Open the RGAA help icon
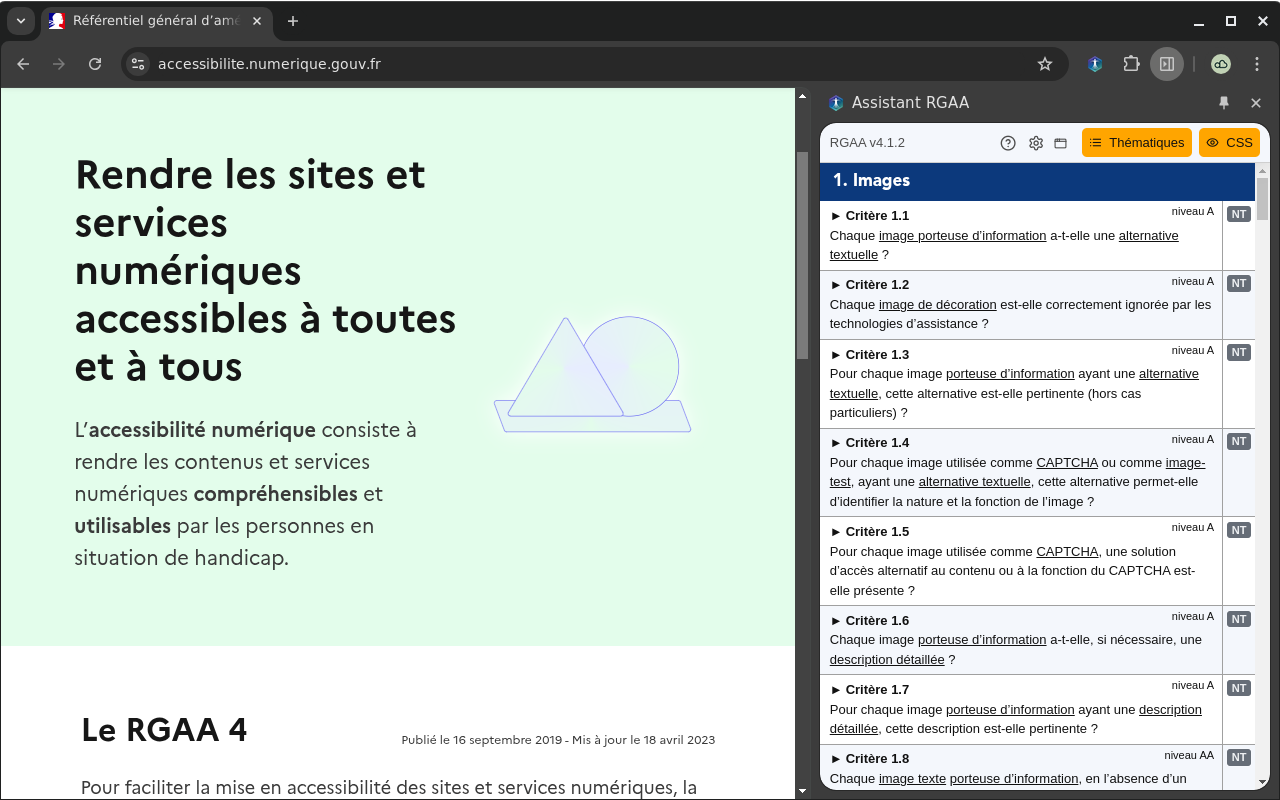The image size is (1280, 800). (x=1007, y=142)
